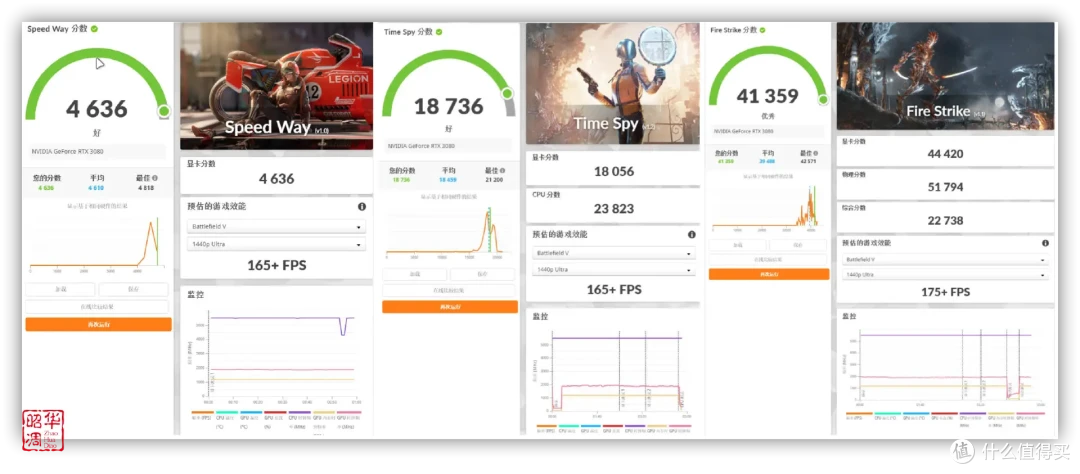The height and width of the screenshot is (474, 1080).
Task: Open the Battlefield V game dropdown under Speed Way
Action: point(276,227)
